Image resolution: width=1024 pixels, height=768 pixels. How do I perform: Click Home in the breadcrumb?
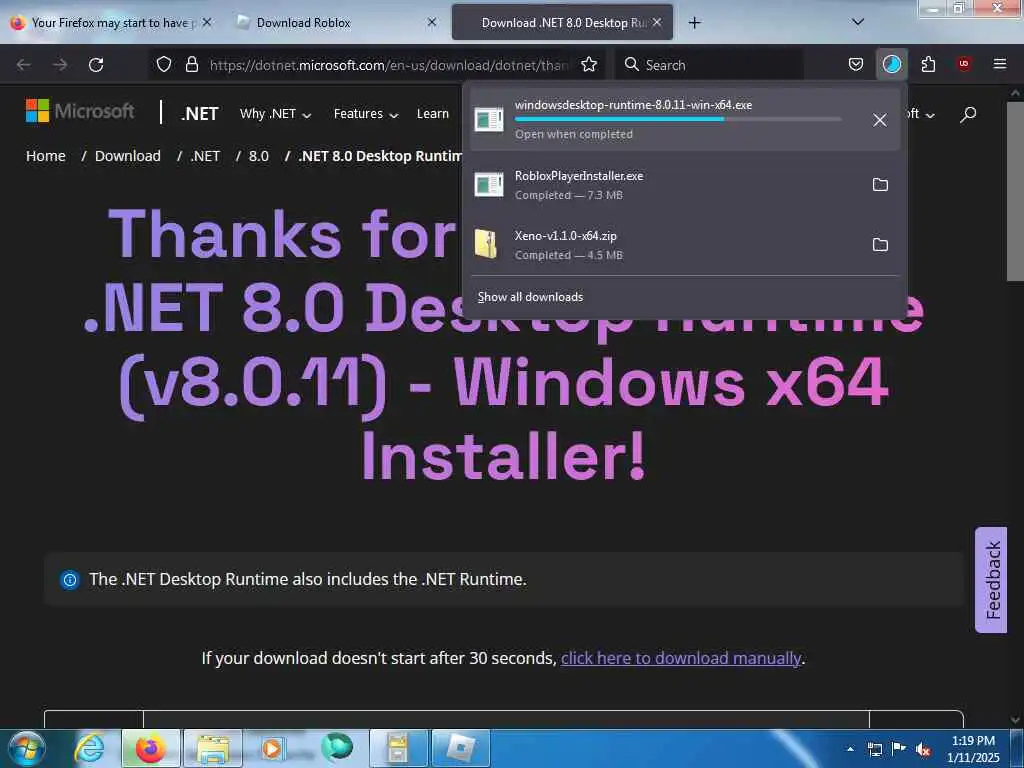coord(46,156)
